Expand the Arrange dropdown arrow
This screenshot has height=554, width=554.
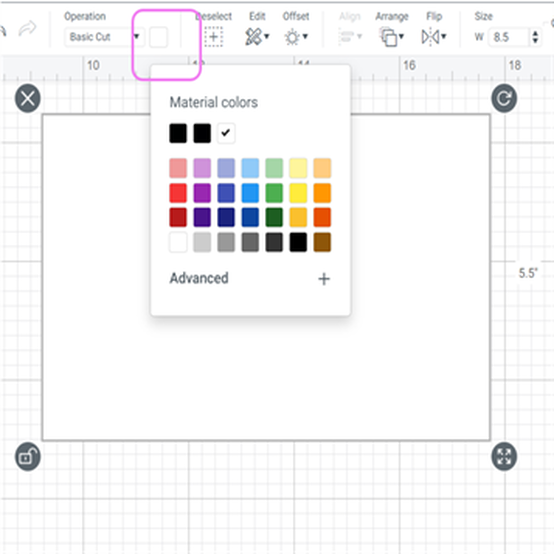point(401,36)
